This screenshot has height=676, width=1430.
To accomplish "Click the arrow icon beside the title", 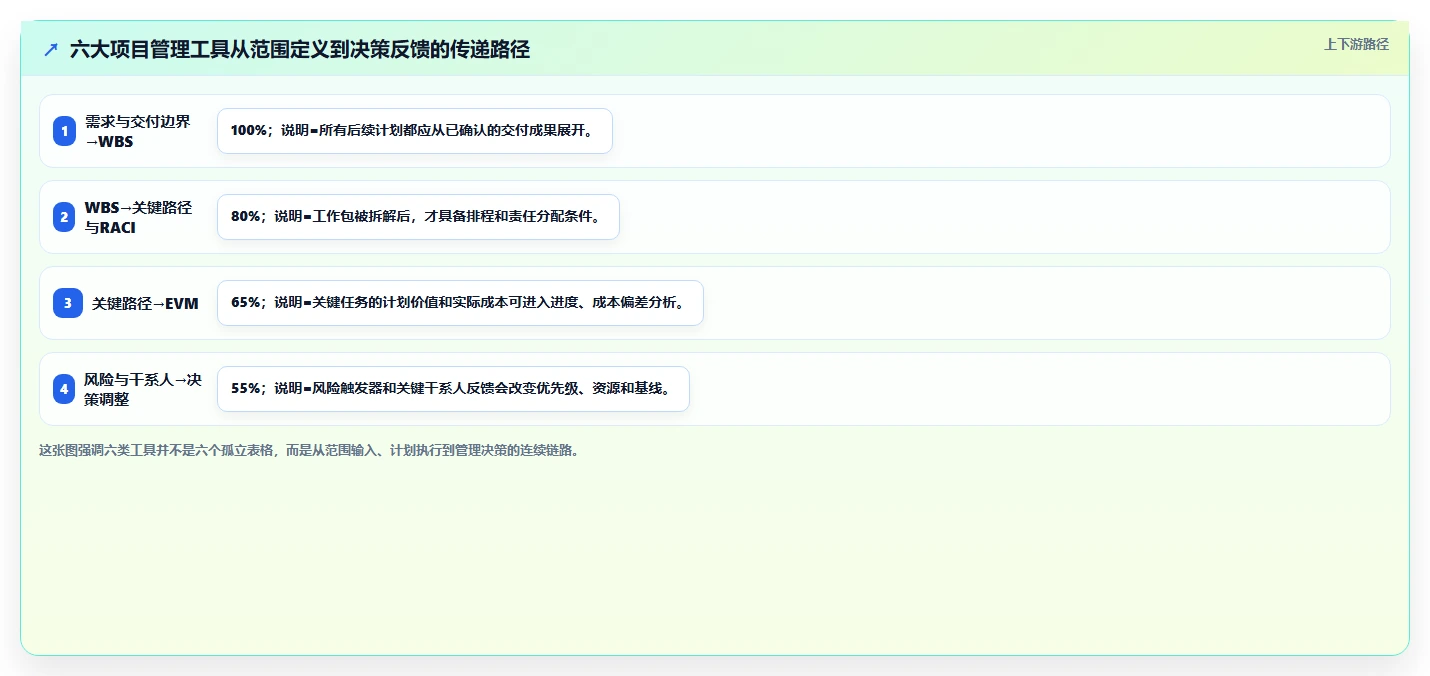I will pyautogui.click(x=51, y=49).
